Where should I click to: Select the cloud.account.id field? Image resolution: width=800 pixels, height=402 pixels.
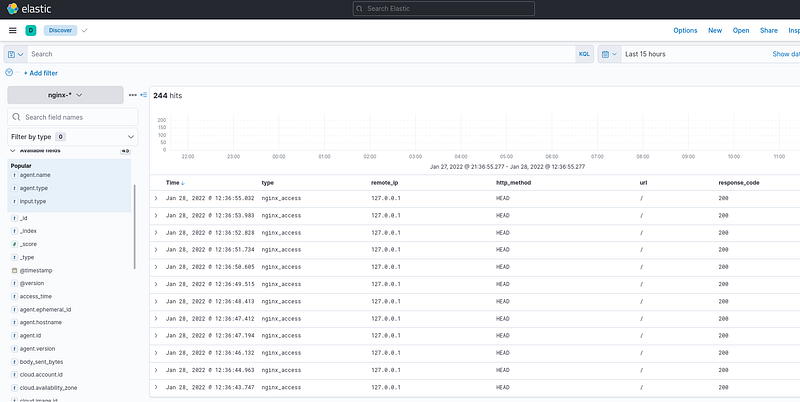(41, 375)
